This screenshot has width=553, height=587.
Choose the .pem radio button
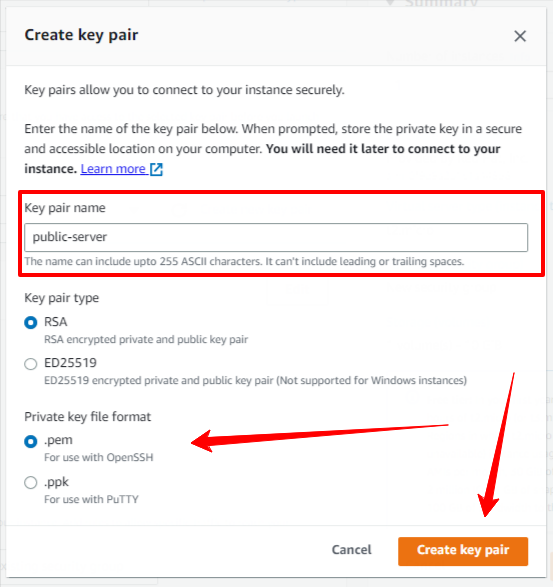31,441
